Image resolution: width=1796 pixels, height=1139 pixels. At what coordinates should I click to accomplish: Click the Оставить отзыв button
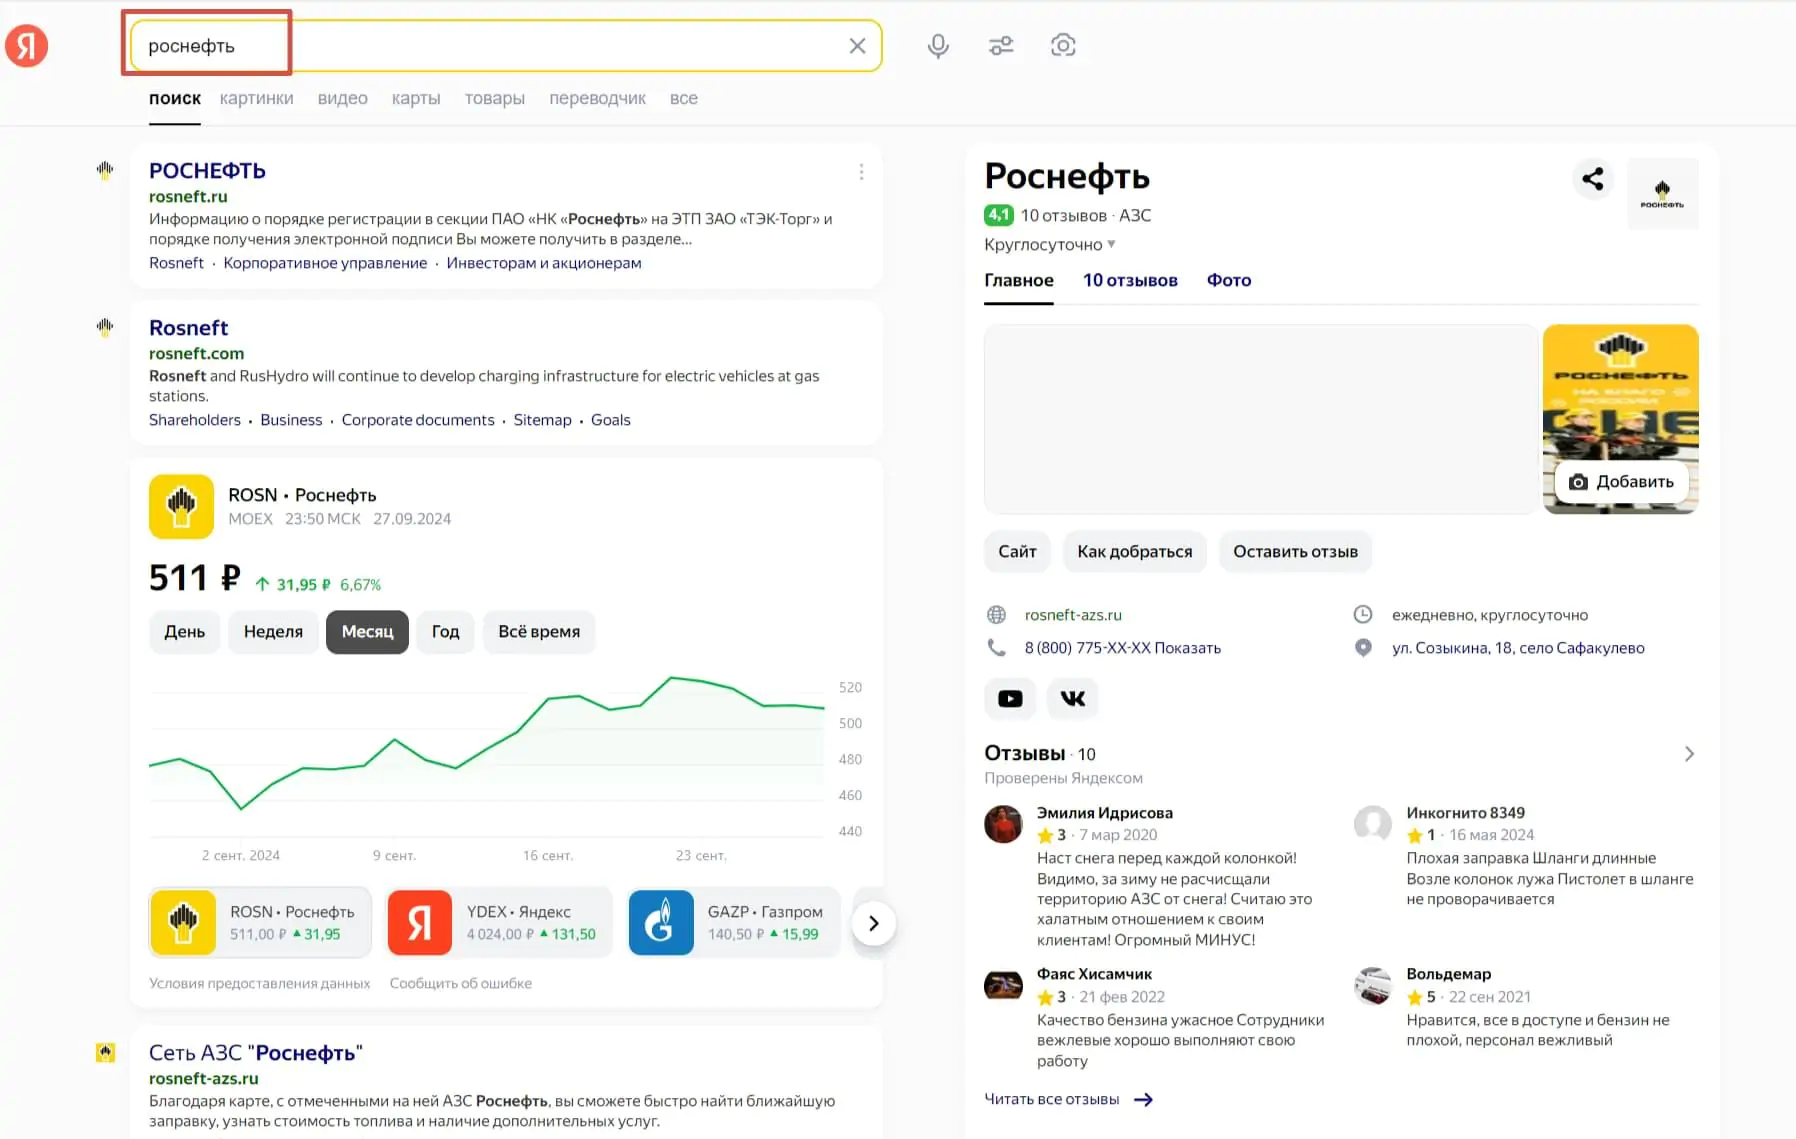[x=1295, y=552]
